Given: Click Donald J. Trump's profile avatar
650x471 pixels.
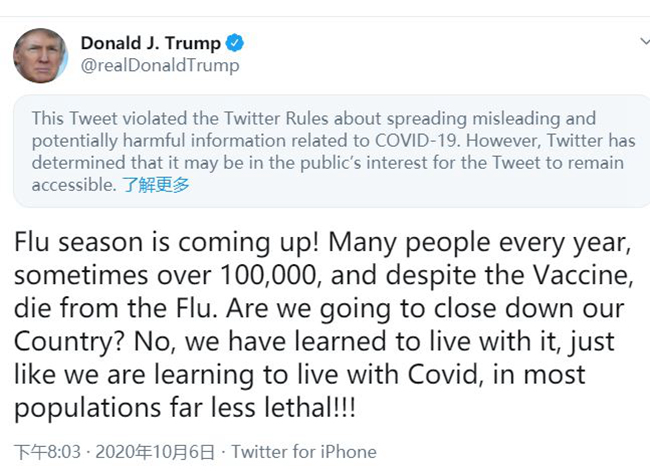Looking at the screenshot, I should click(x=40, y=55).
